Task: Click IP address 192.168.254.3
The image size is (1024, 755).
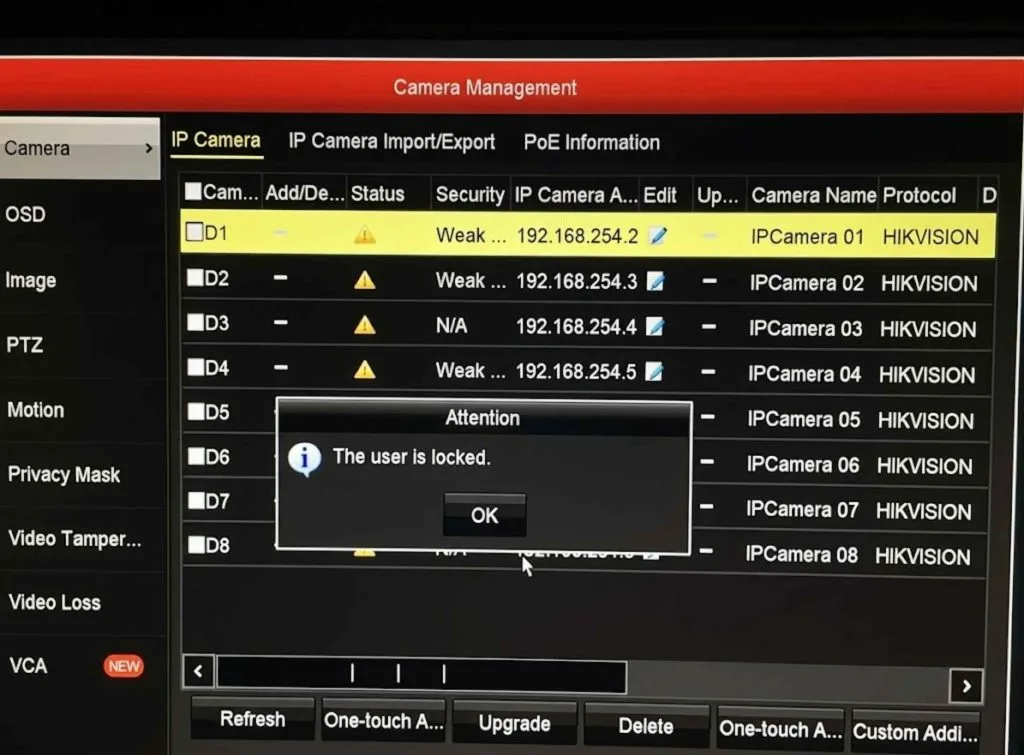Action: [x=577, y=281]
